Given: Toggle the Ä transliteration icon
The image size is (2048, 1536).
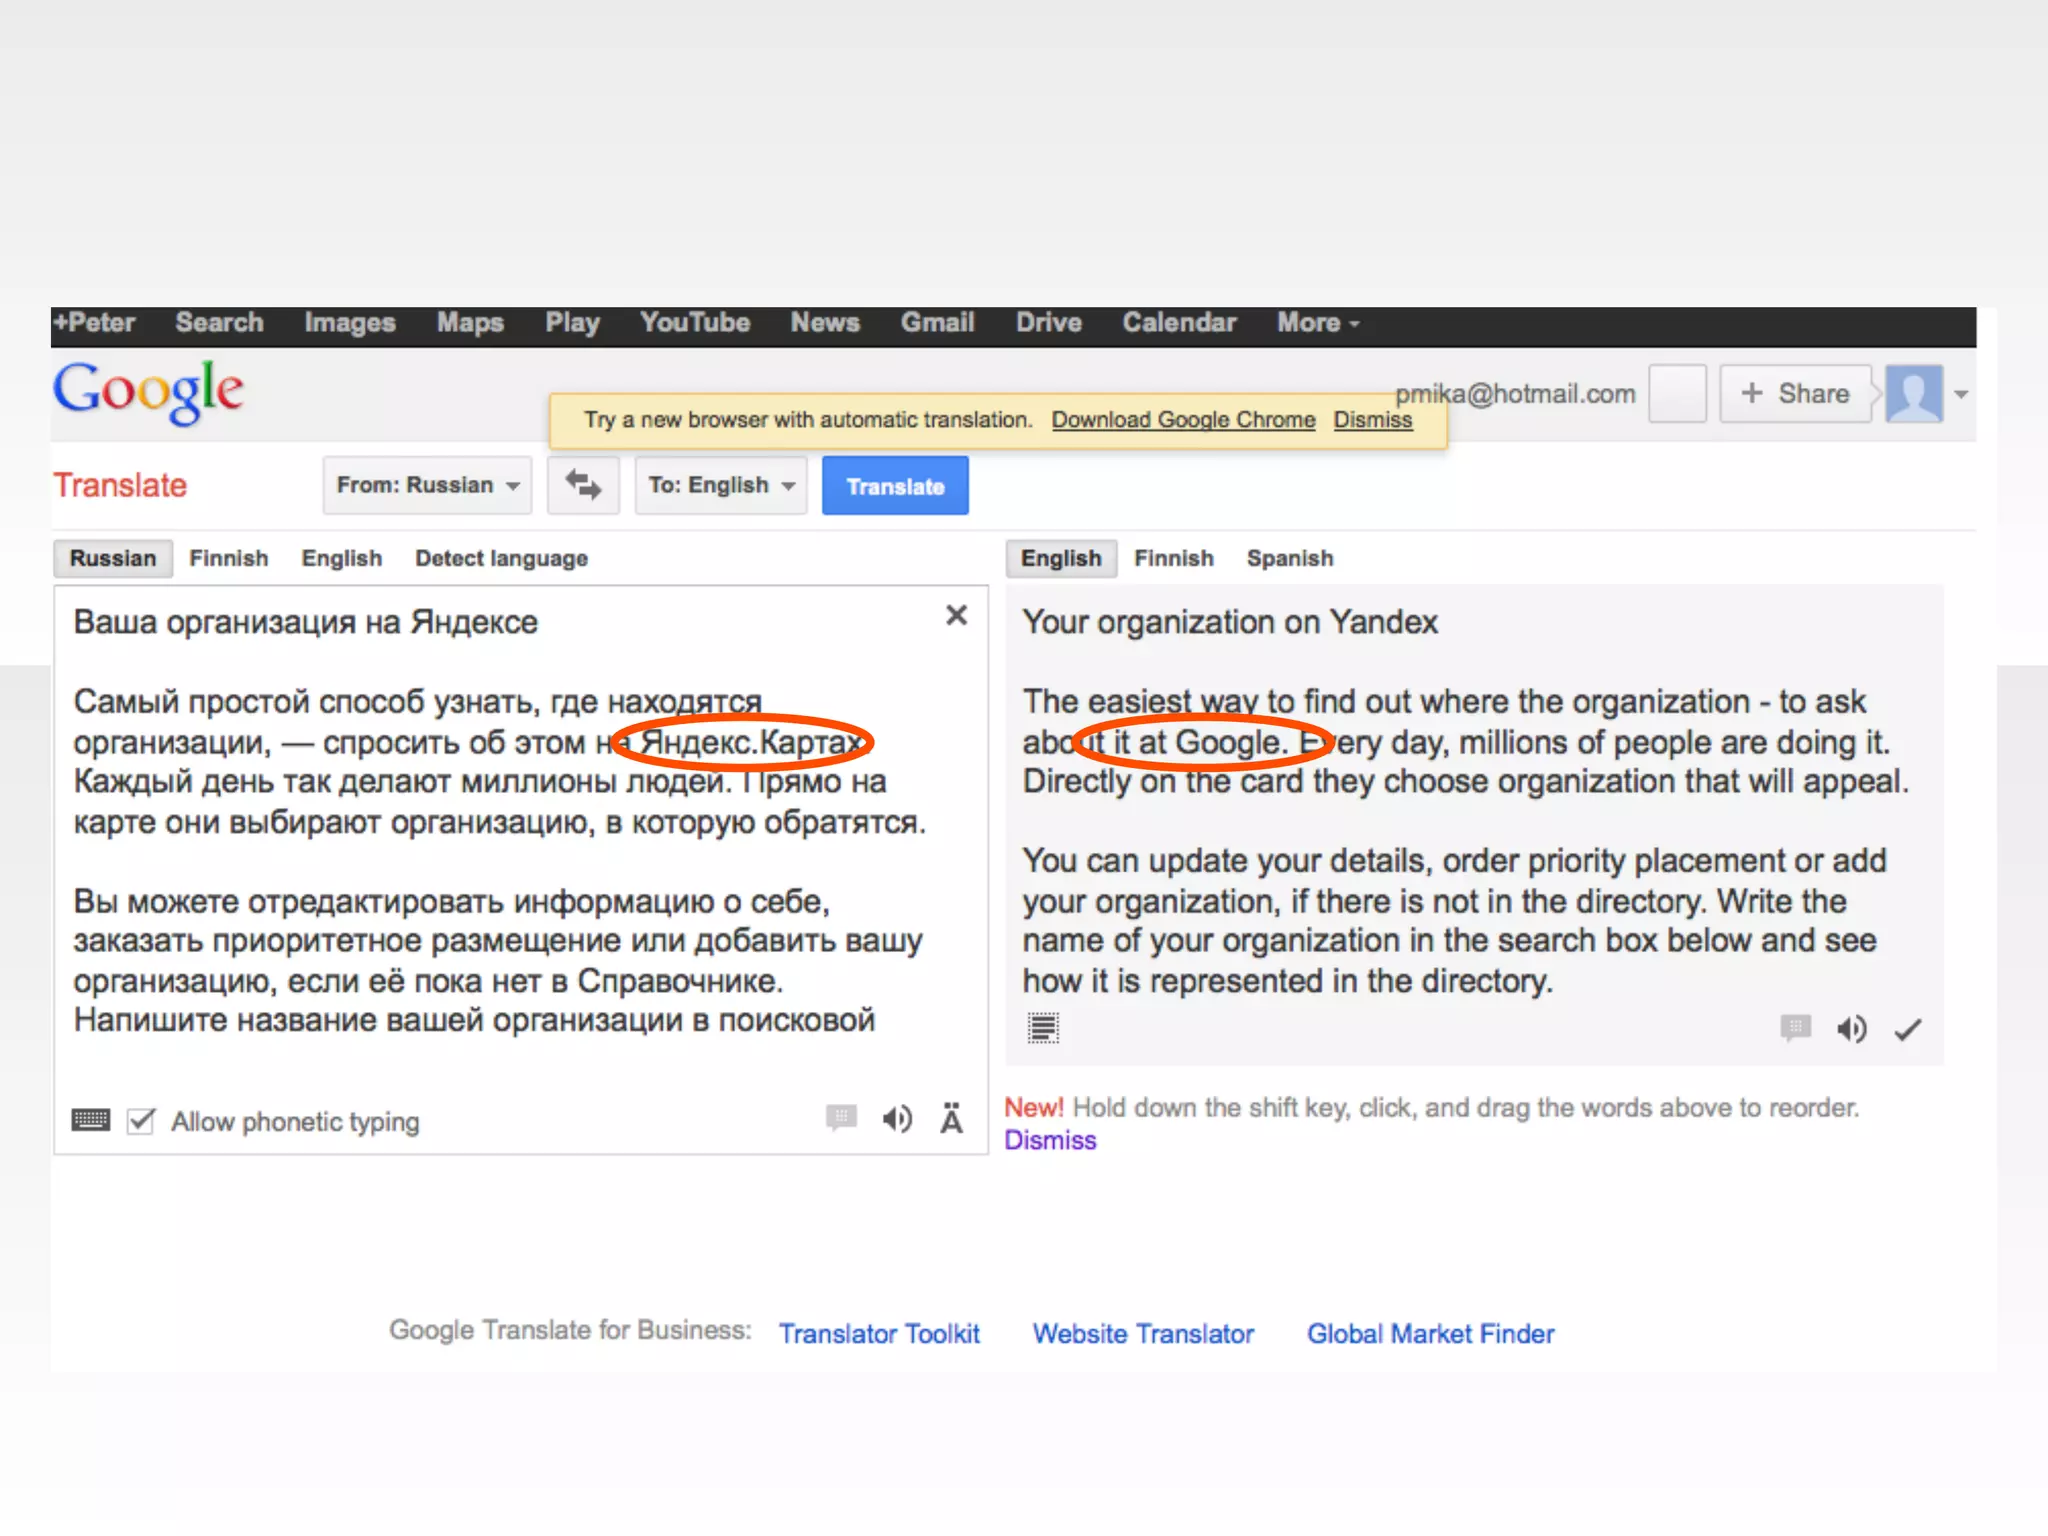Looking at the screenshot, I should tap(951, 1118).
